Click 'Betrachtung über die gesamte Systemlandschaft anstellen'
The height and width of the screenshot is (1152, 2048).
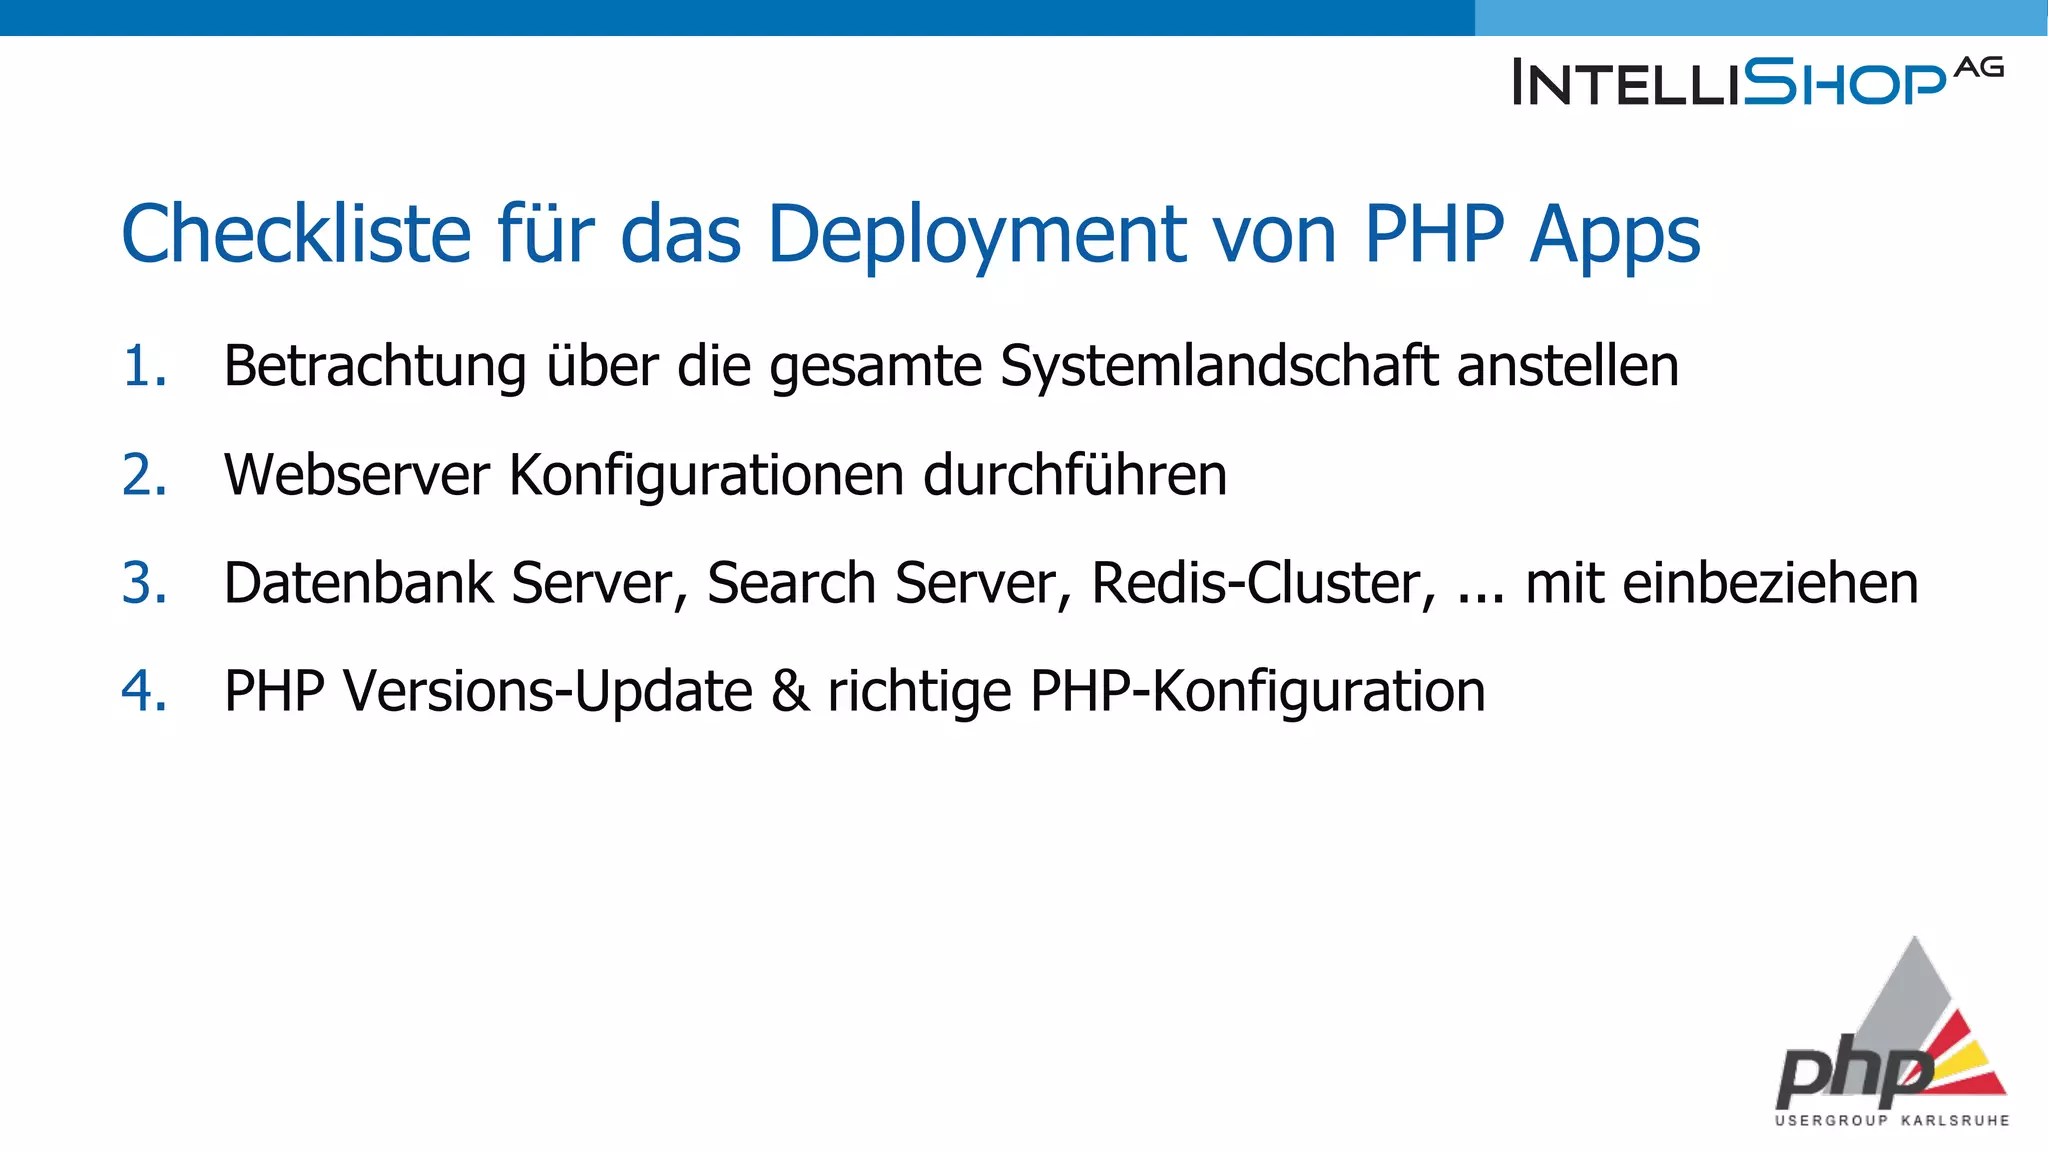(x=951, y=367)
